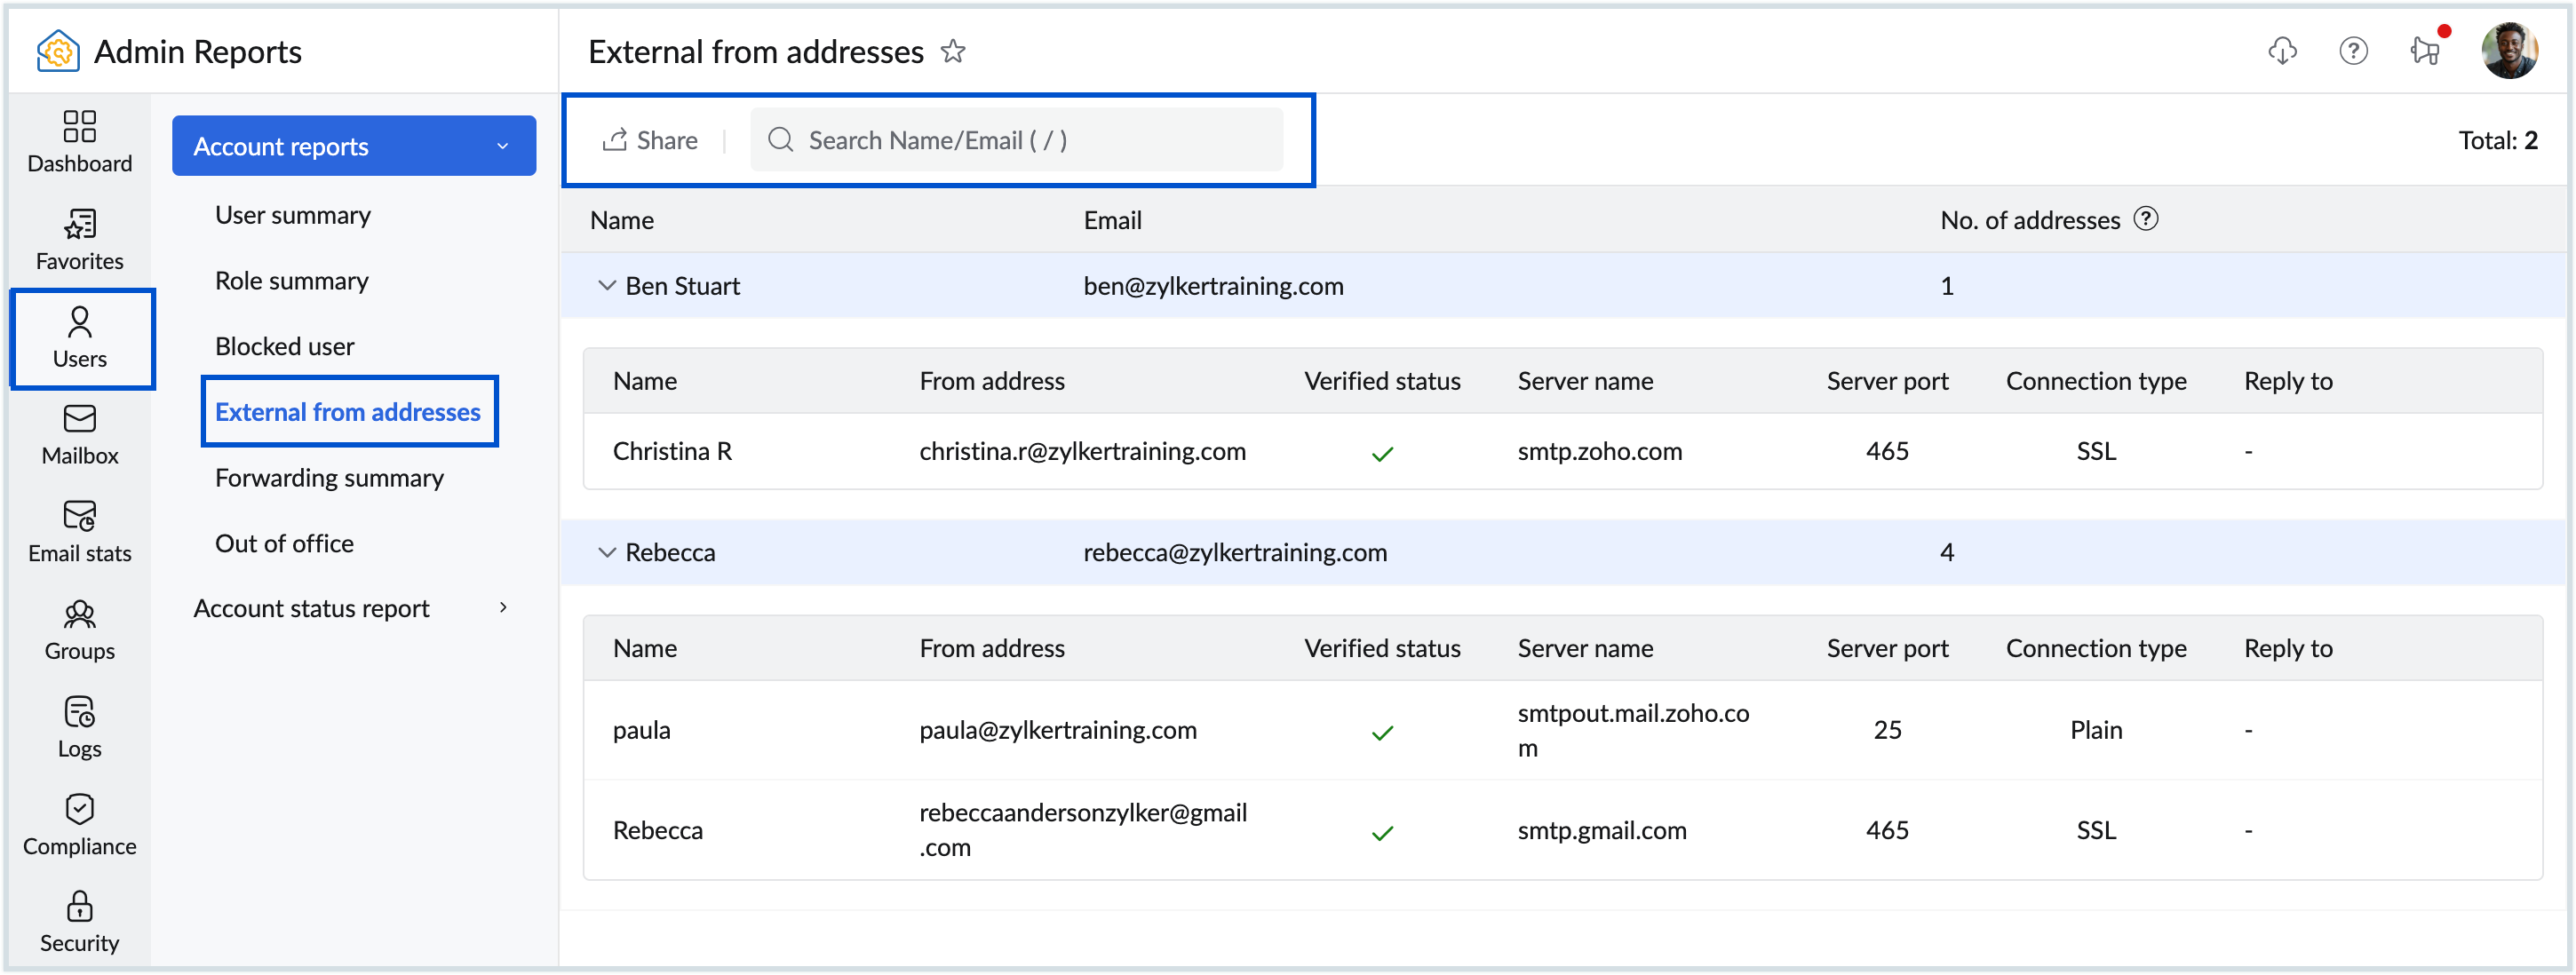Click the download/export cloud icon
2576x975 pixels.
2282,51
